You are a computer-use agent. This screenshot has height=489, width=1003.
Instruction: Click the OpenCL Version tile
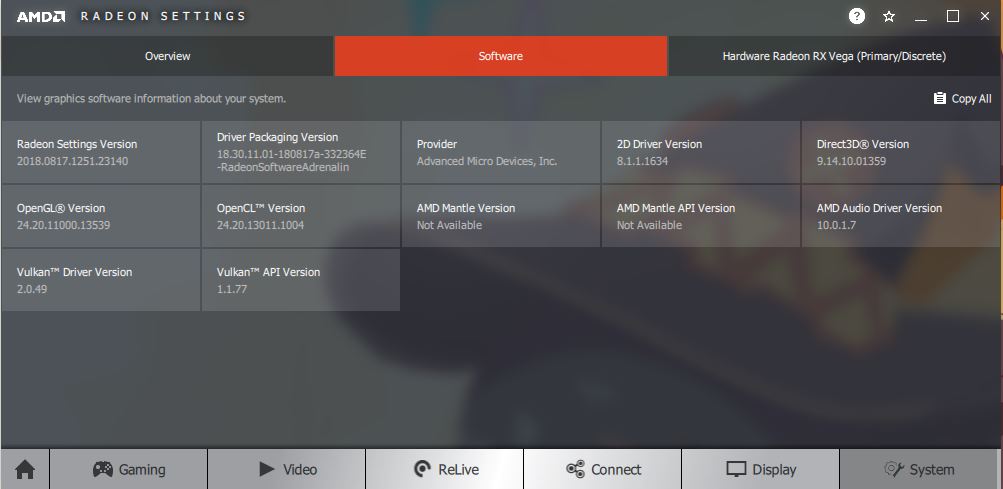[x=301, y=216]
